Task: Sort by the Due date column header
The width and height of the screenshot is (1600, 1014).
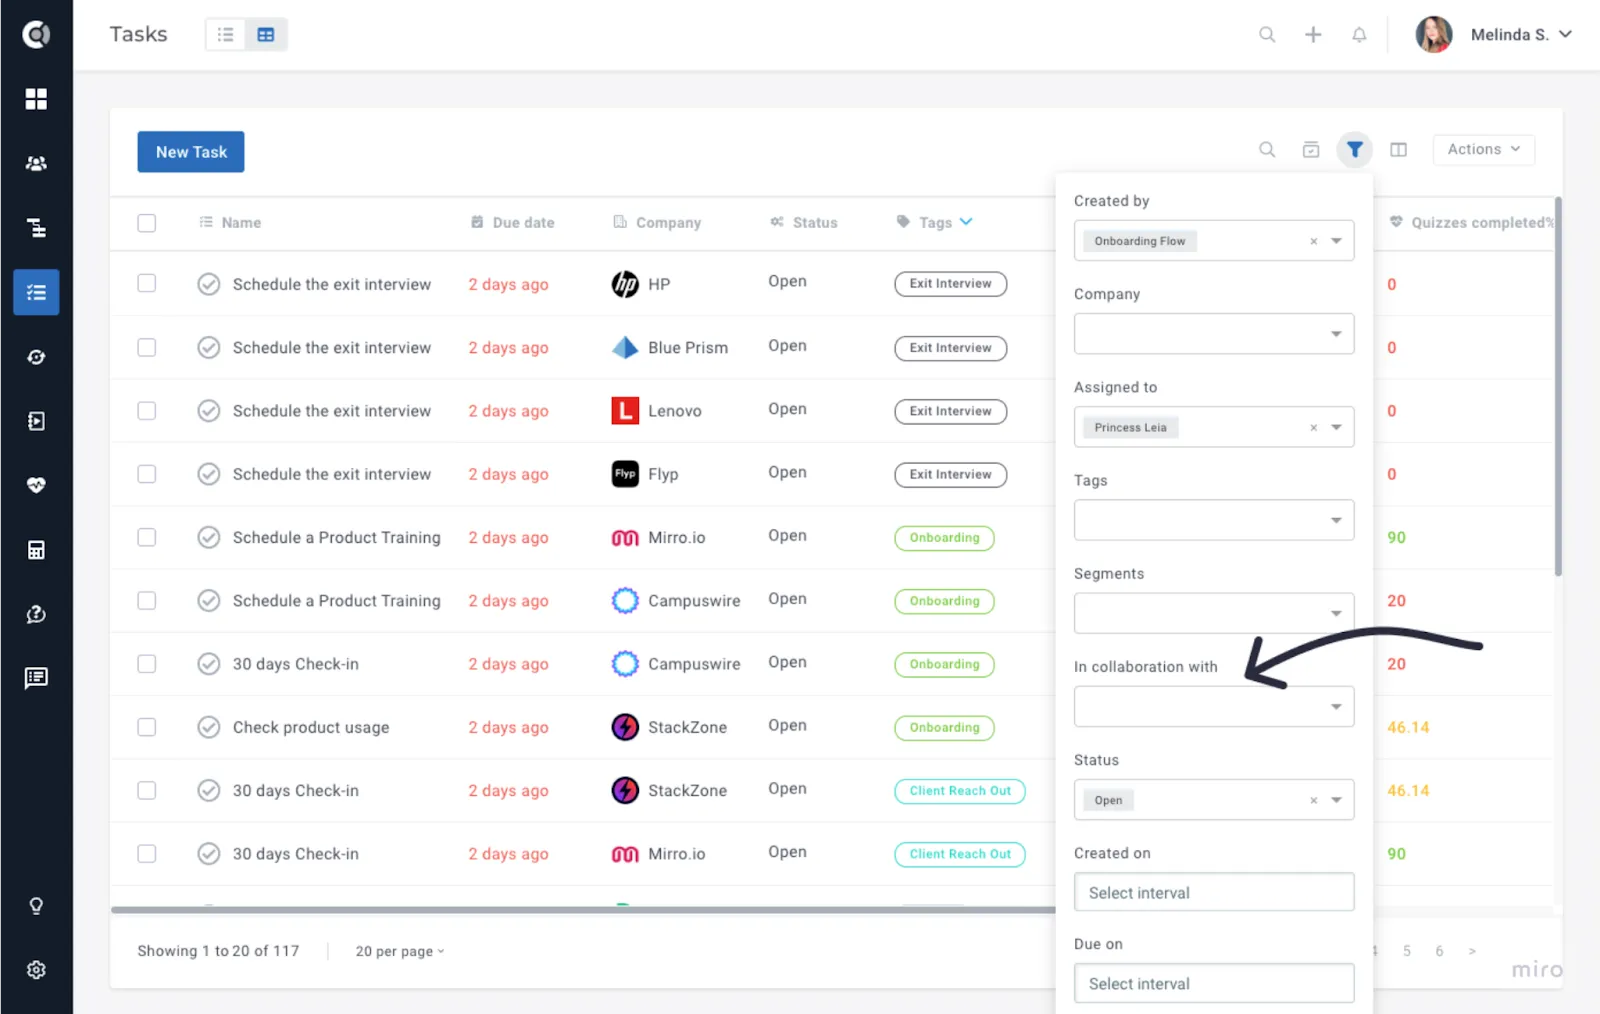Action: (513, 222)
